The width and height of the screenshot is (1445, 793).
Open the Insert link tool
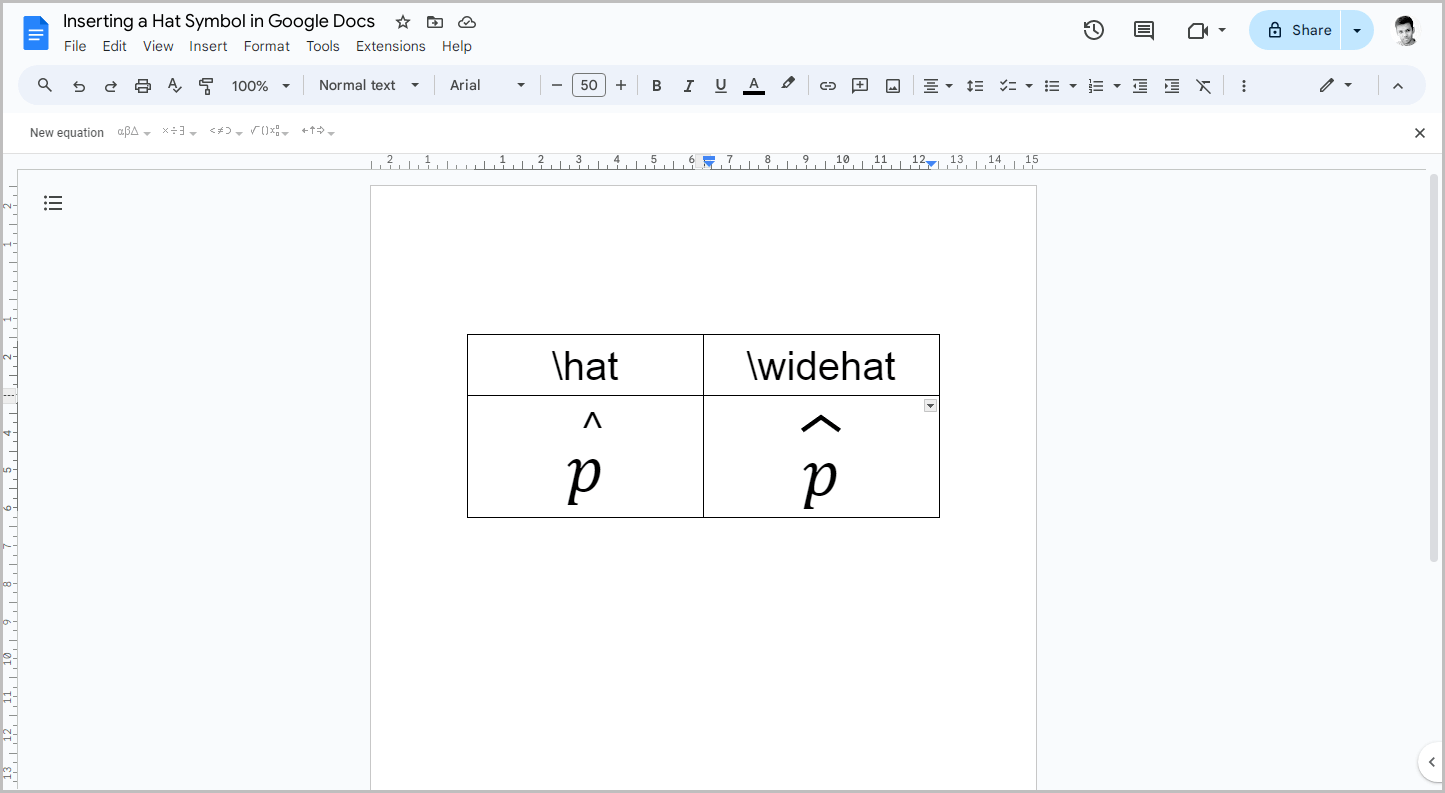pos(827,85)
